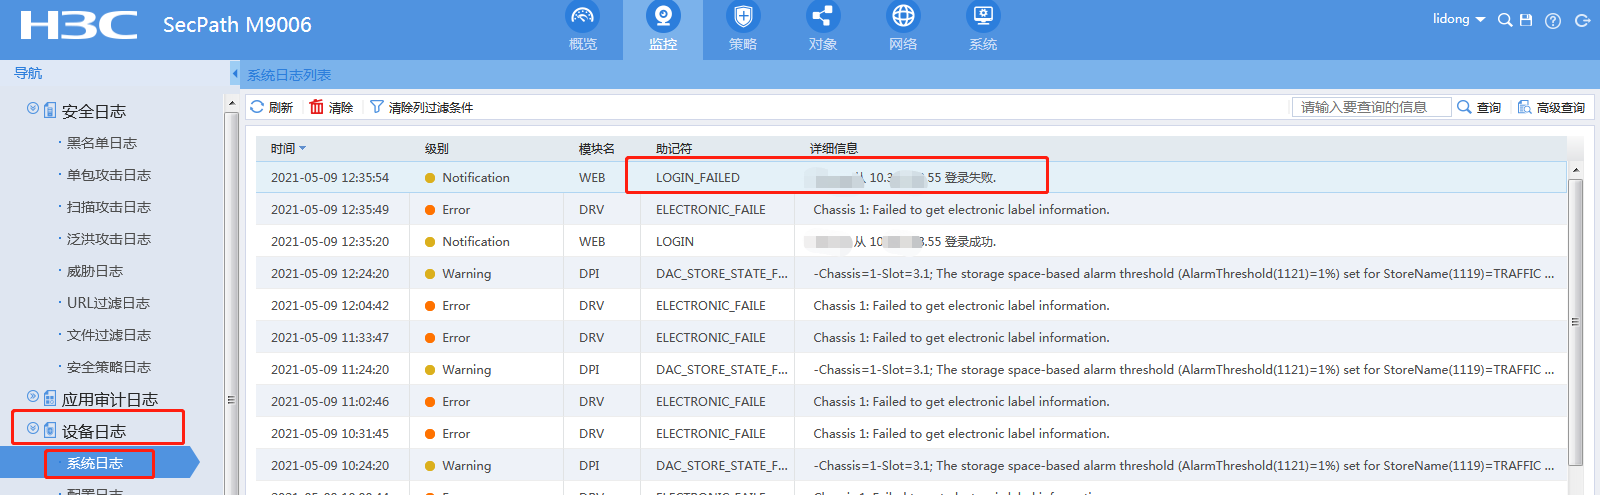
Task: Open the lidong user dropdown
Action: pos(1458,19)
